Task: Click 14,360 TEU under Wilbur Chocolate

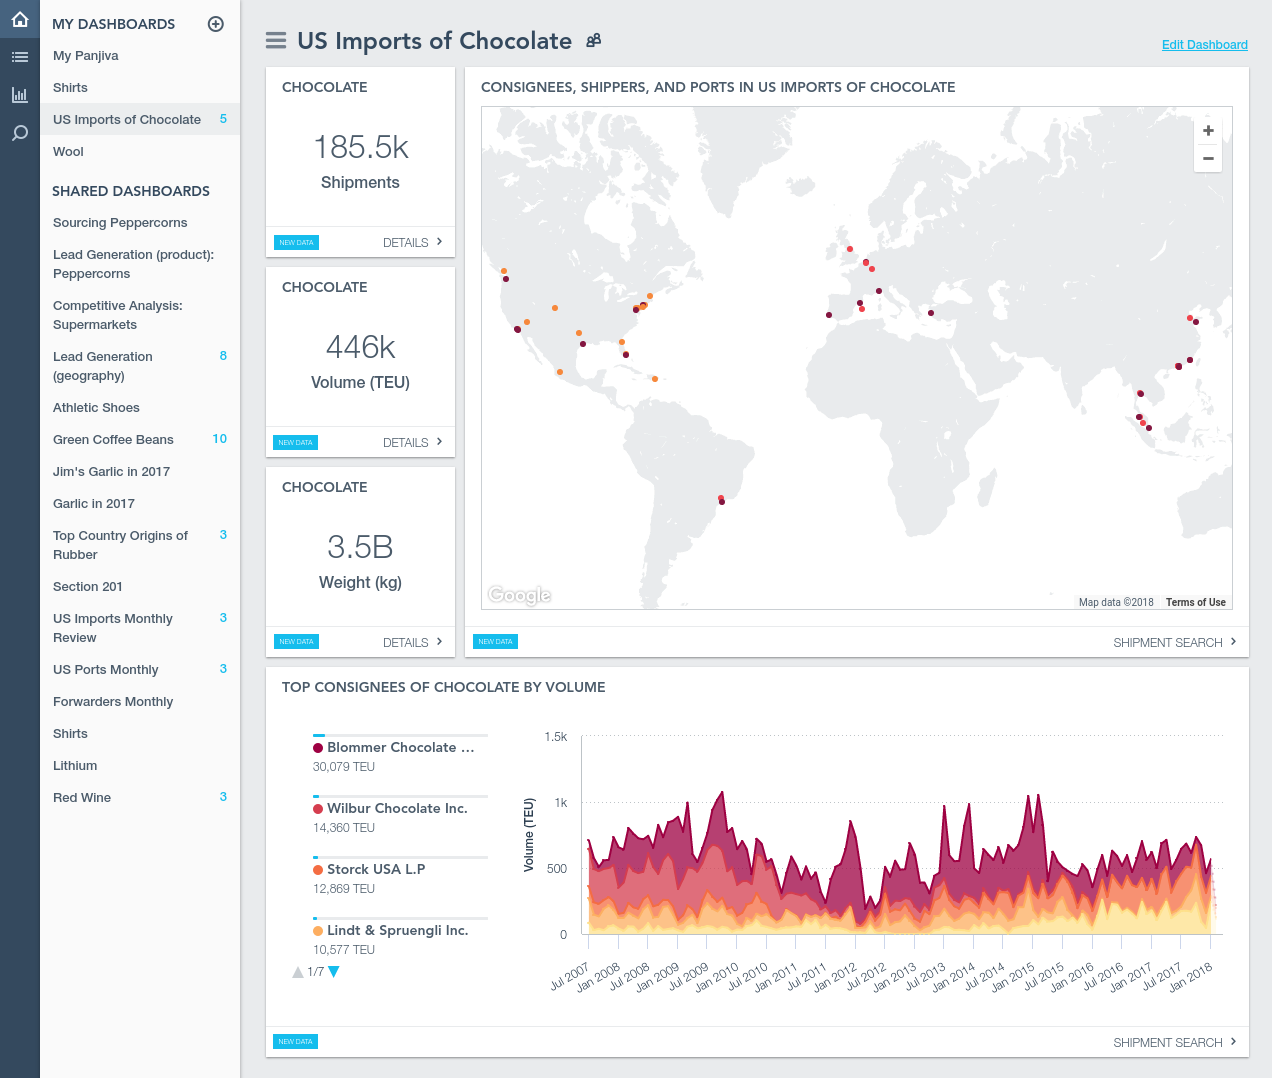Action: [x=344, y=828]
